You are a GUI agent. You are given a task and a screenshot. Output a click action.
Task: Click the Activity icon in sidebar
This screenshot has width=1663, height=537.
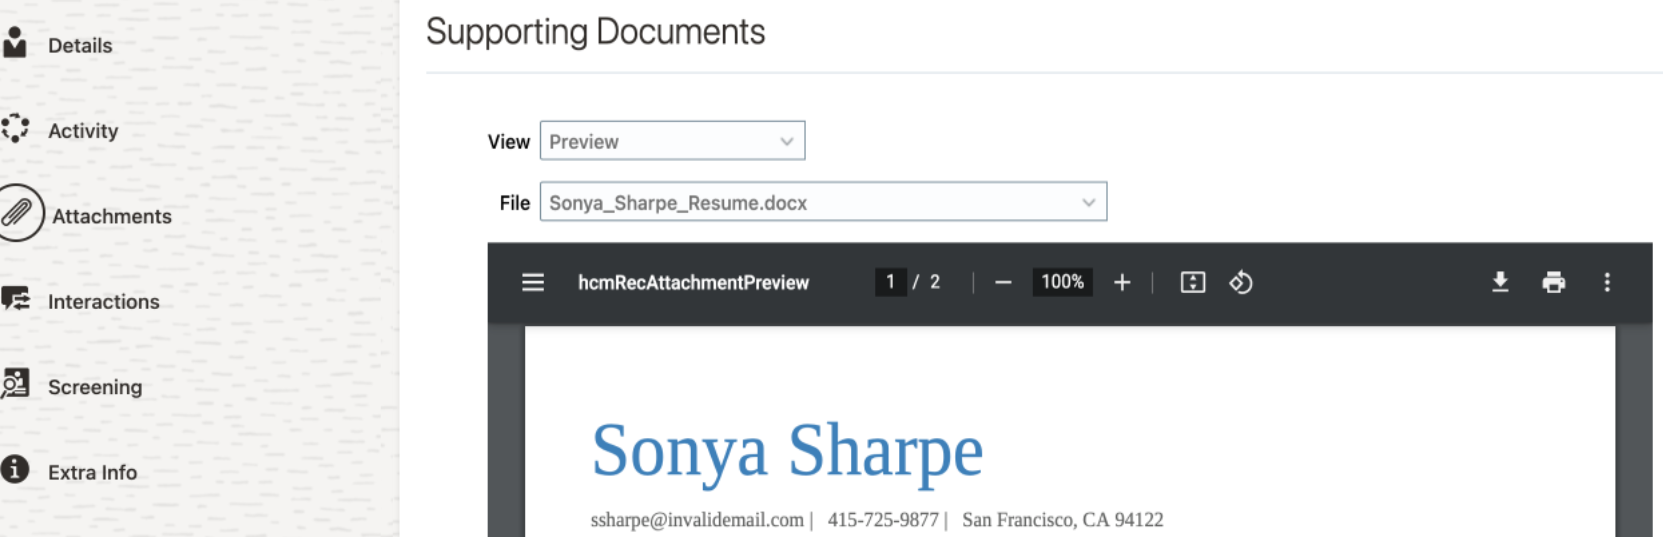coord(14,128)
